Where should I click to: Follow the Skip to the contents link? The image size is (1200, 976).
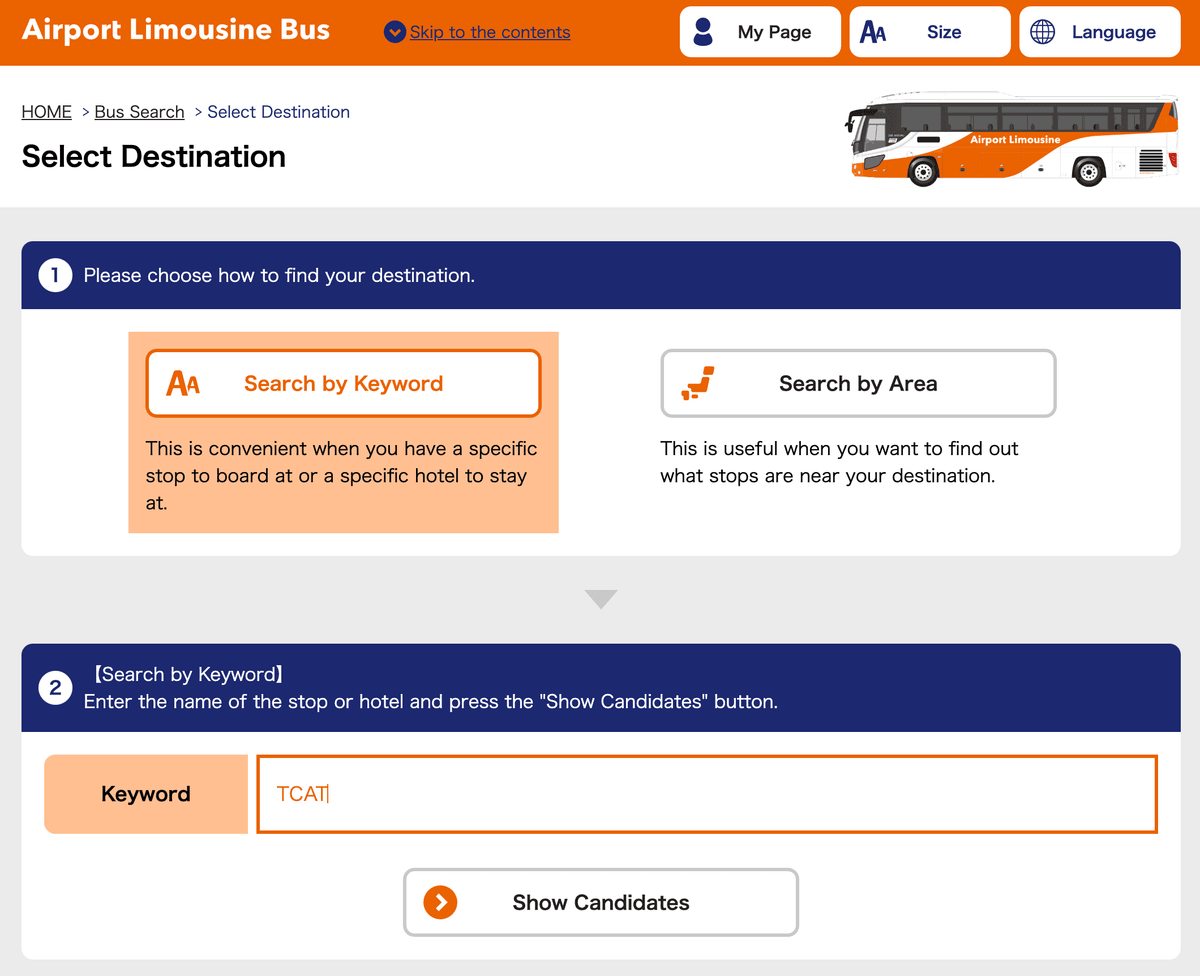tap(490, 32)
